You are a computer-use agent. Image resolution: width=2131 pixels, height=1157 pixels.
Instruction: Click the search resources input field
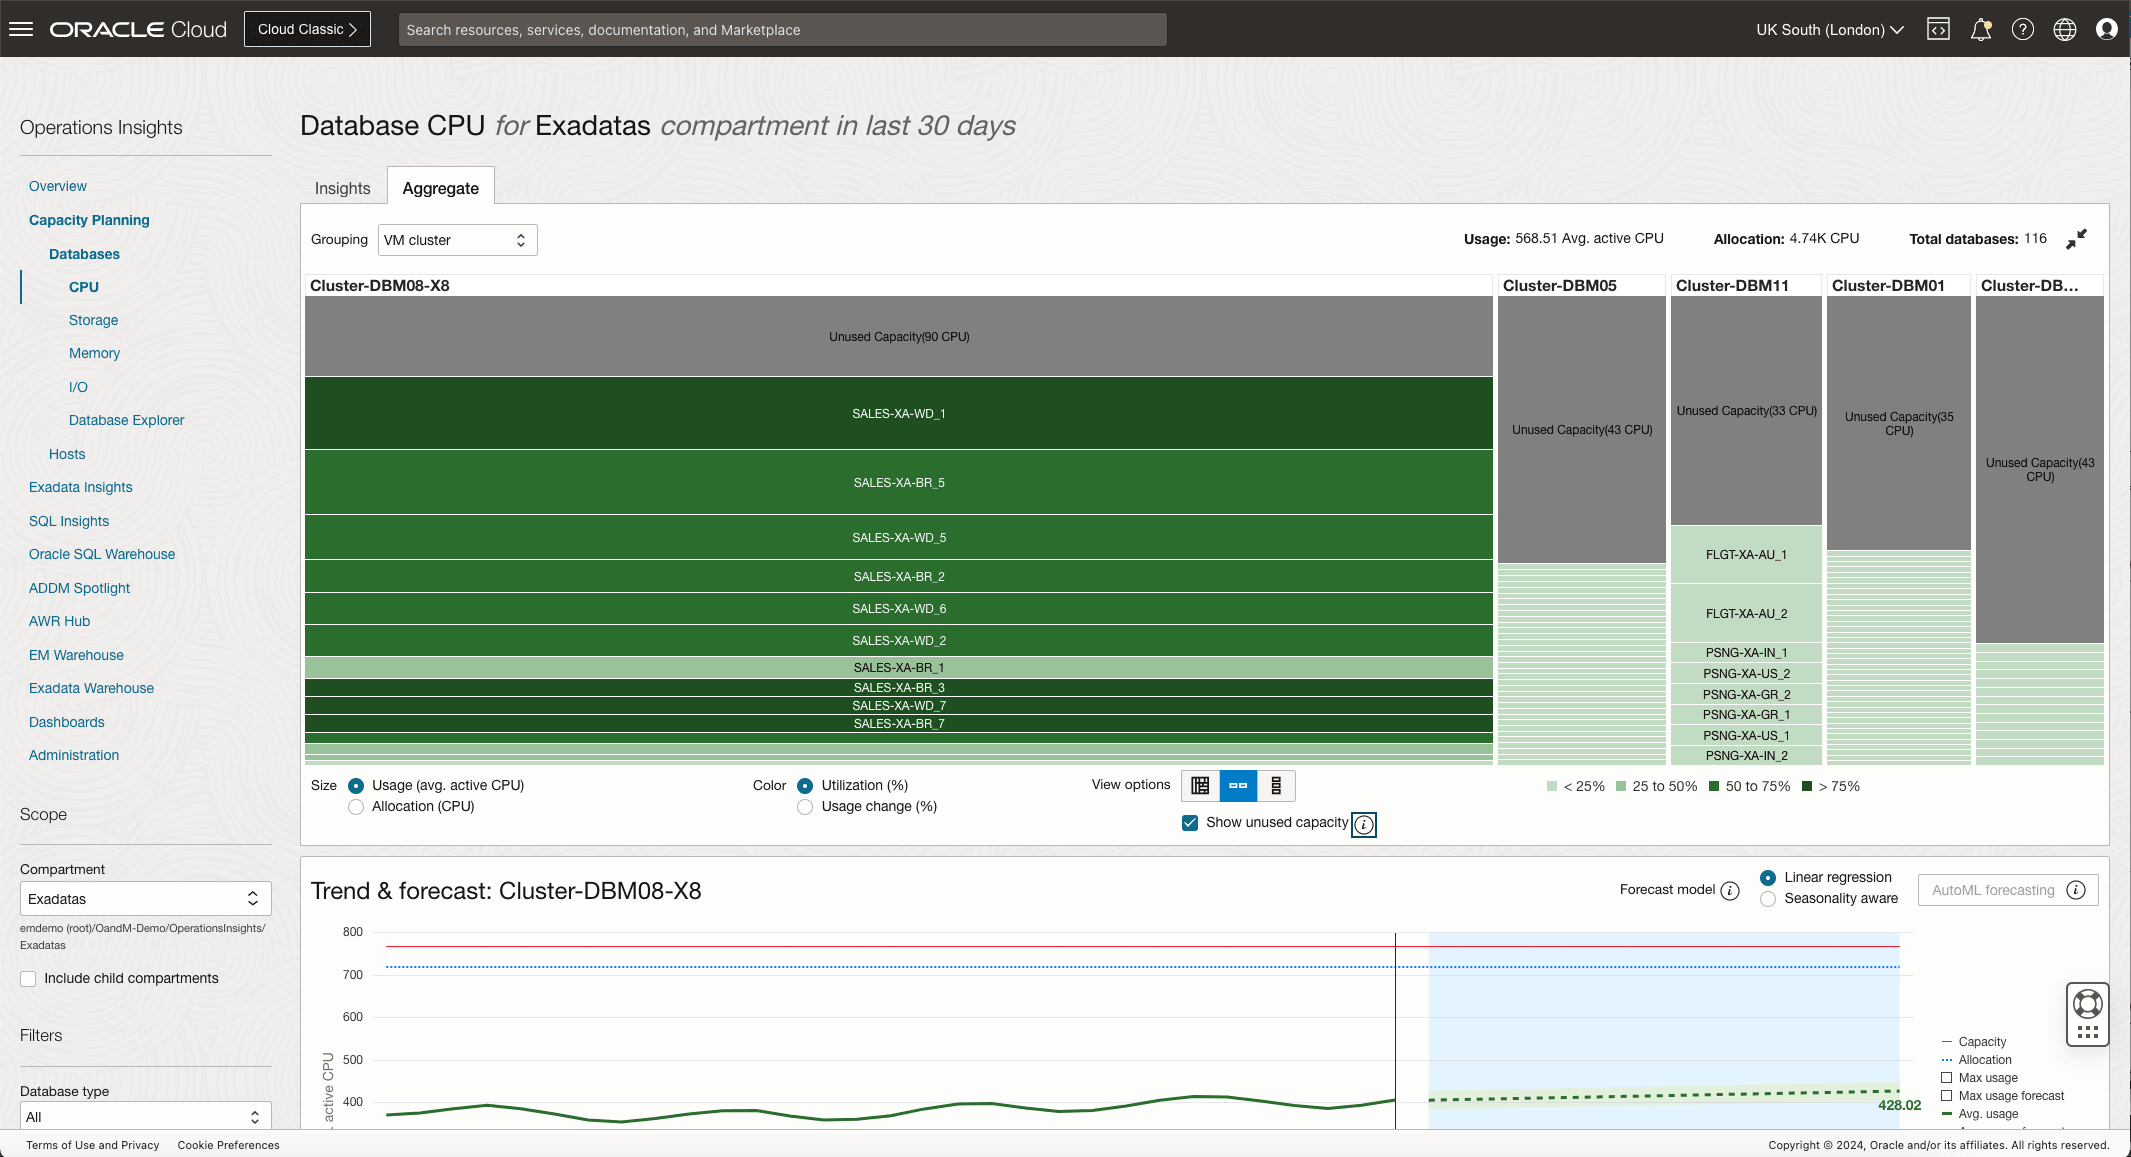(783, 29)
